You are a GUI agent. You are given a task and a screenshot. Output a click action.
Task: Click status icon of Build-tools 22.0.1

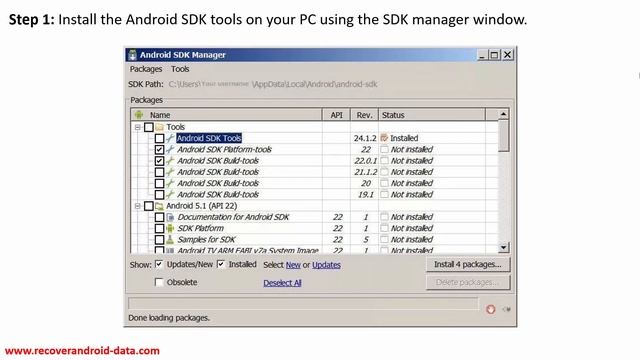pos(384,160)
